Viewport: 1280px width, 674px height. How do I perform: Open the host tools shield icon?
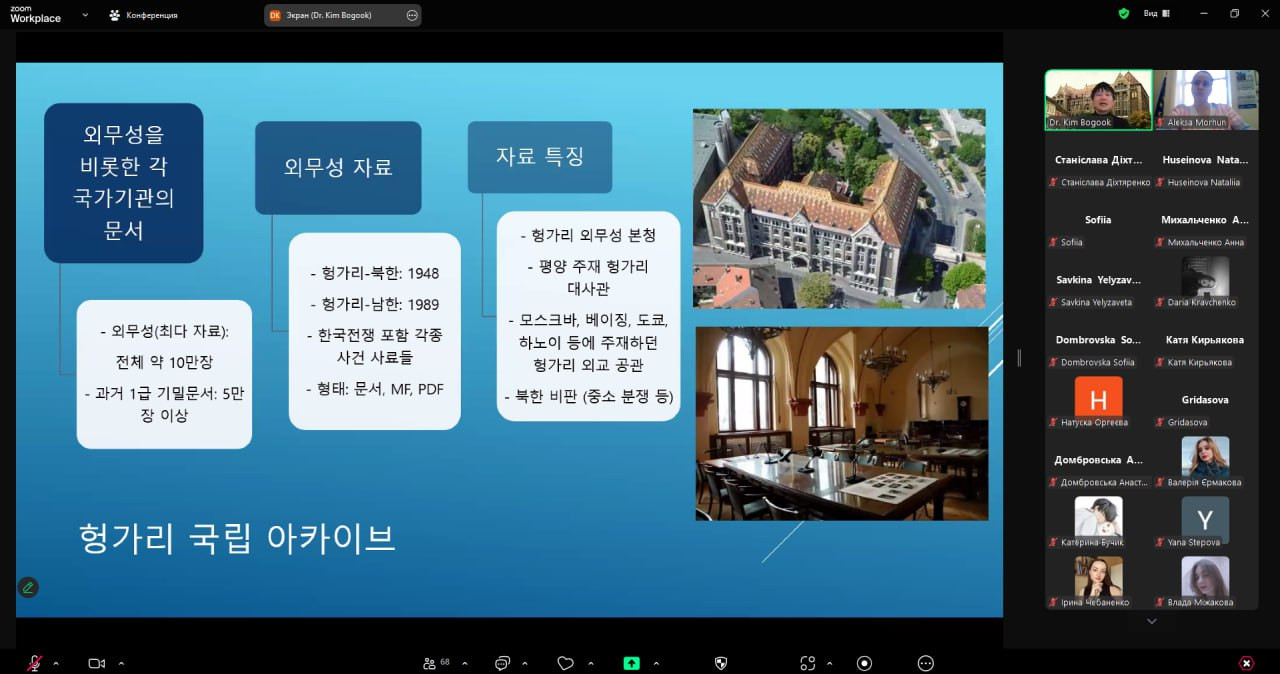[721, 663]
